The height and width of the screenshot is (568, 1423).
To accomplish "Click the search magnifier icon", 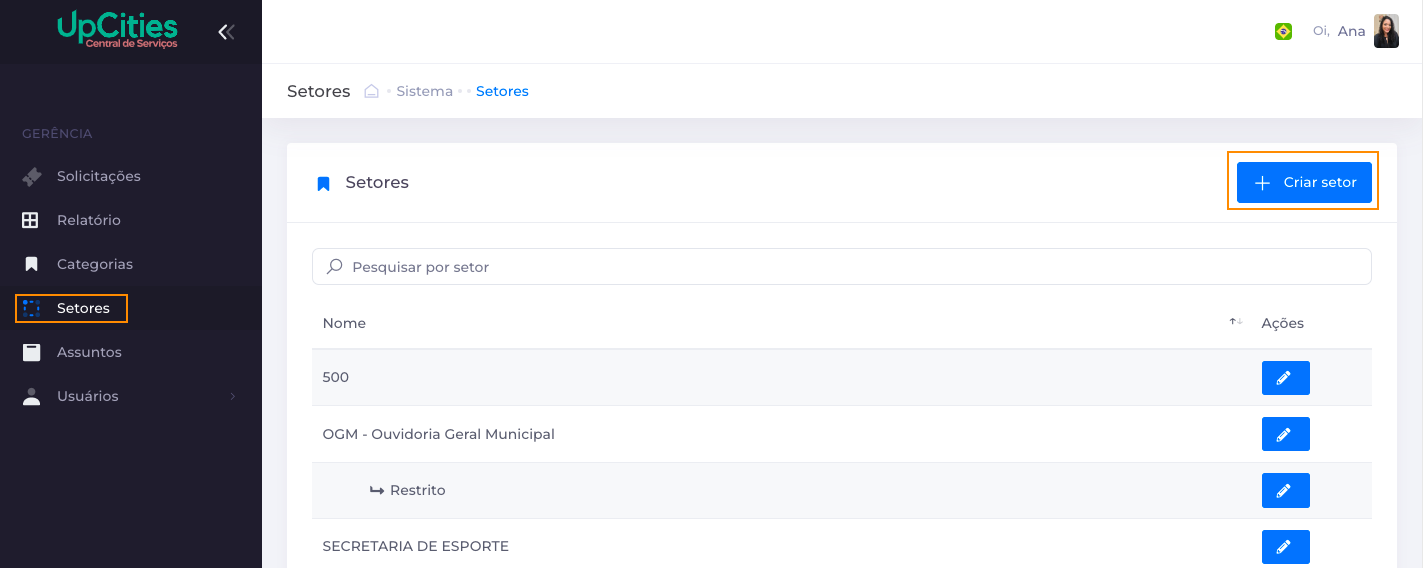I will 335,267.
